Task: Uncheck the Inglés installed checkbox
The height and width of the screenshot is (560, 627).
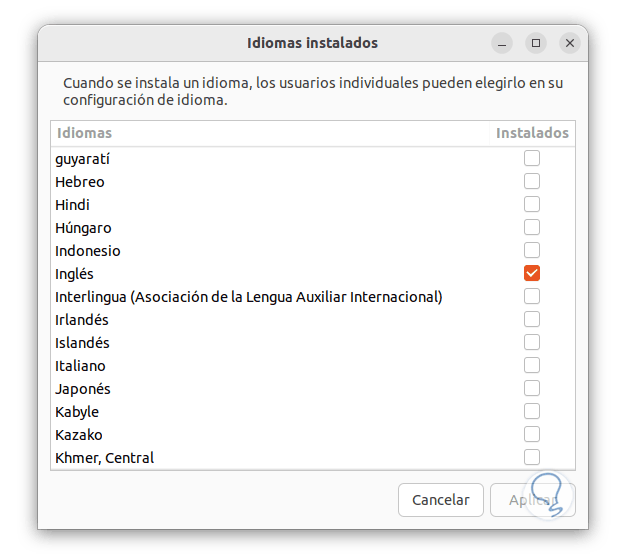Action: (x=532, y=273)
